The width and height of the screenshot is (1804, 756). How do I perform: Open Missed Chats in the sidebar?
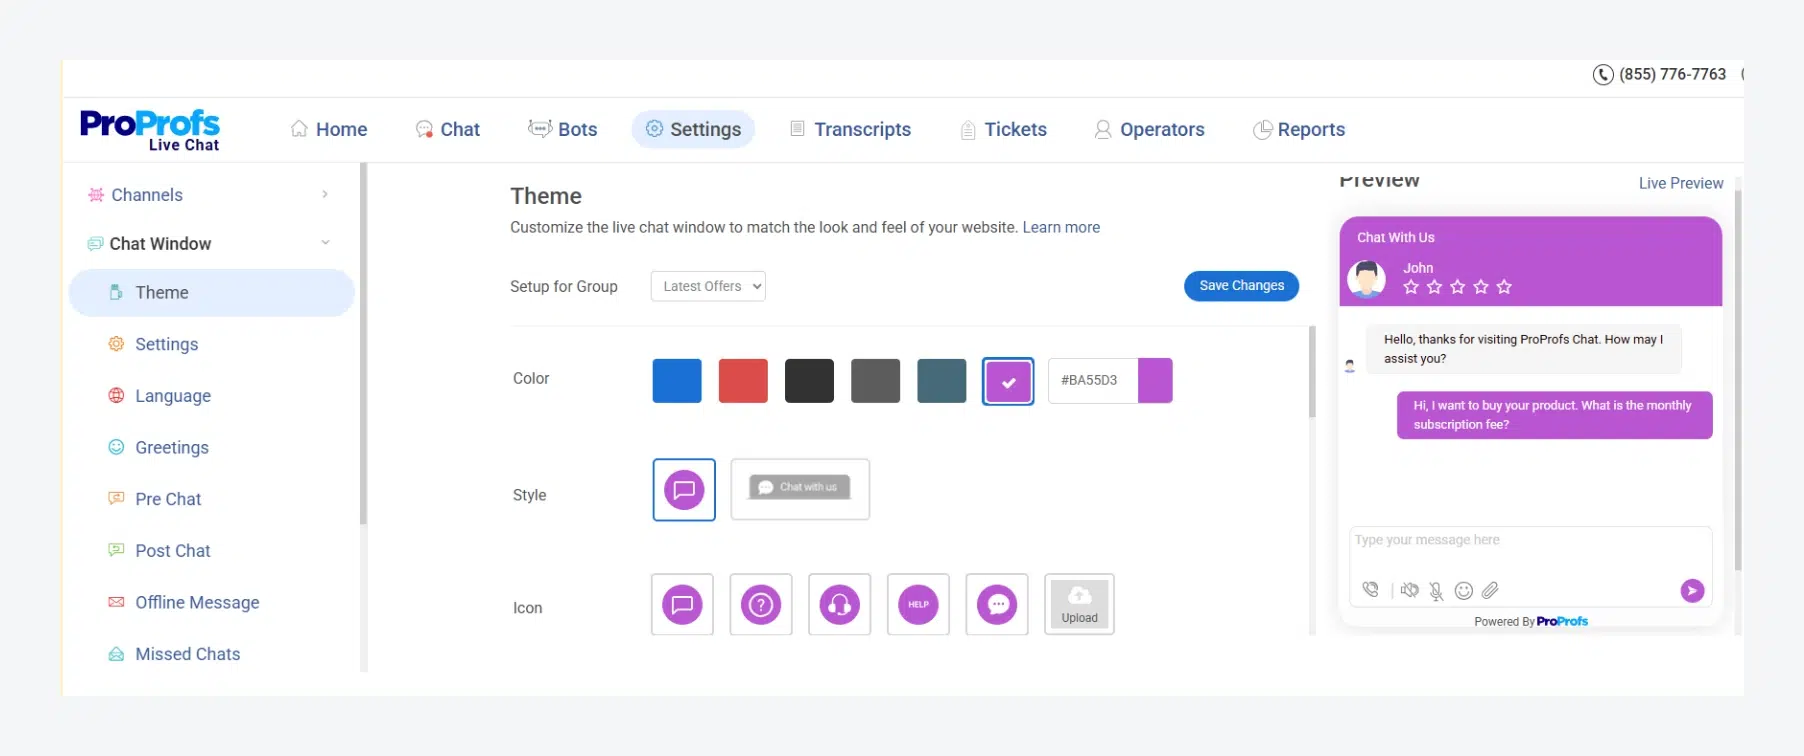coord(187,654)
